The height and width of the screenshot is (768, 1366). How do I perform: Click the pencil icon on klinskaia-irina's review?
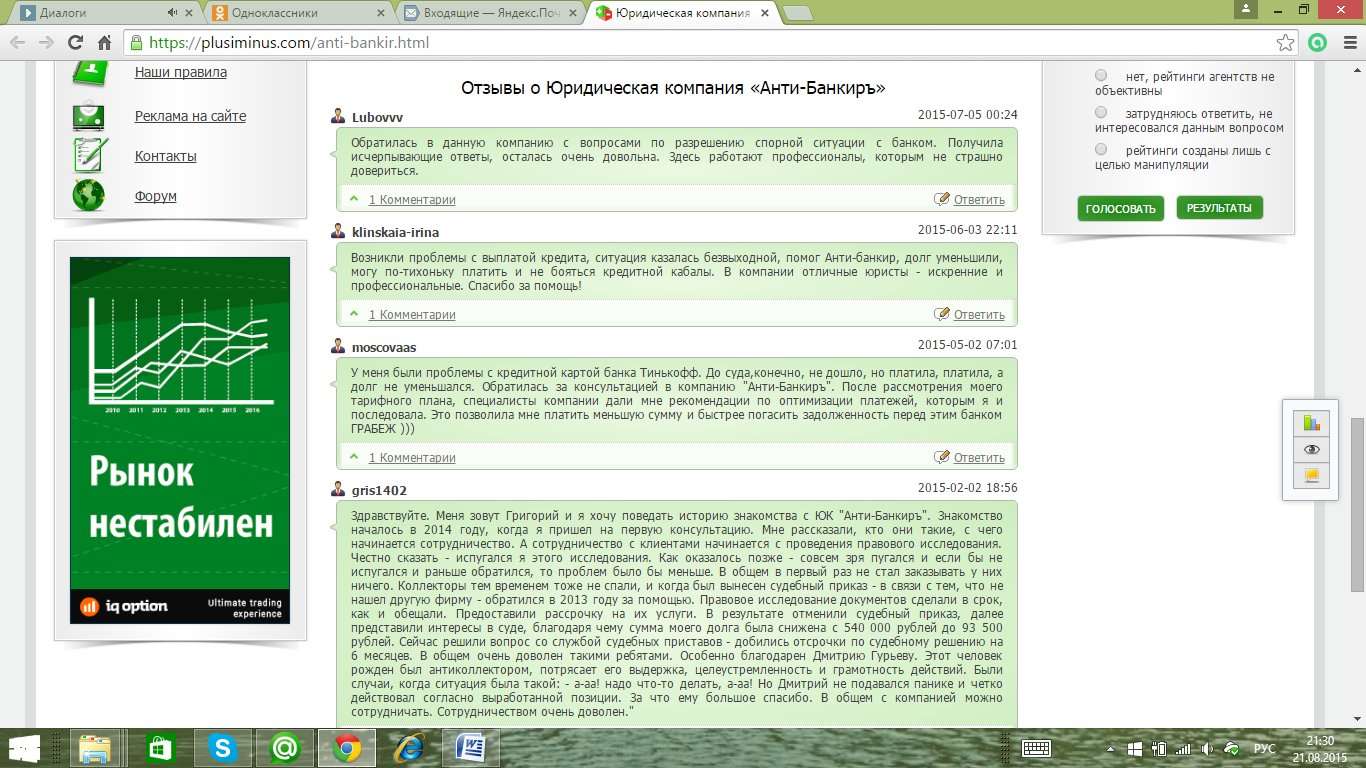pos(941,314)
